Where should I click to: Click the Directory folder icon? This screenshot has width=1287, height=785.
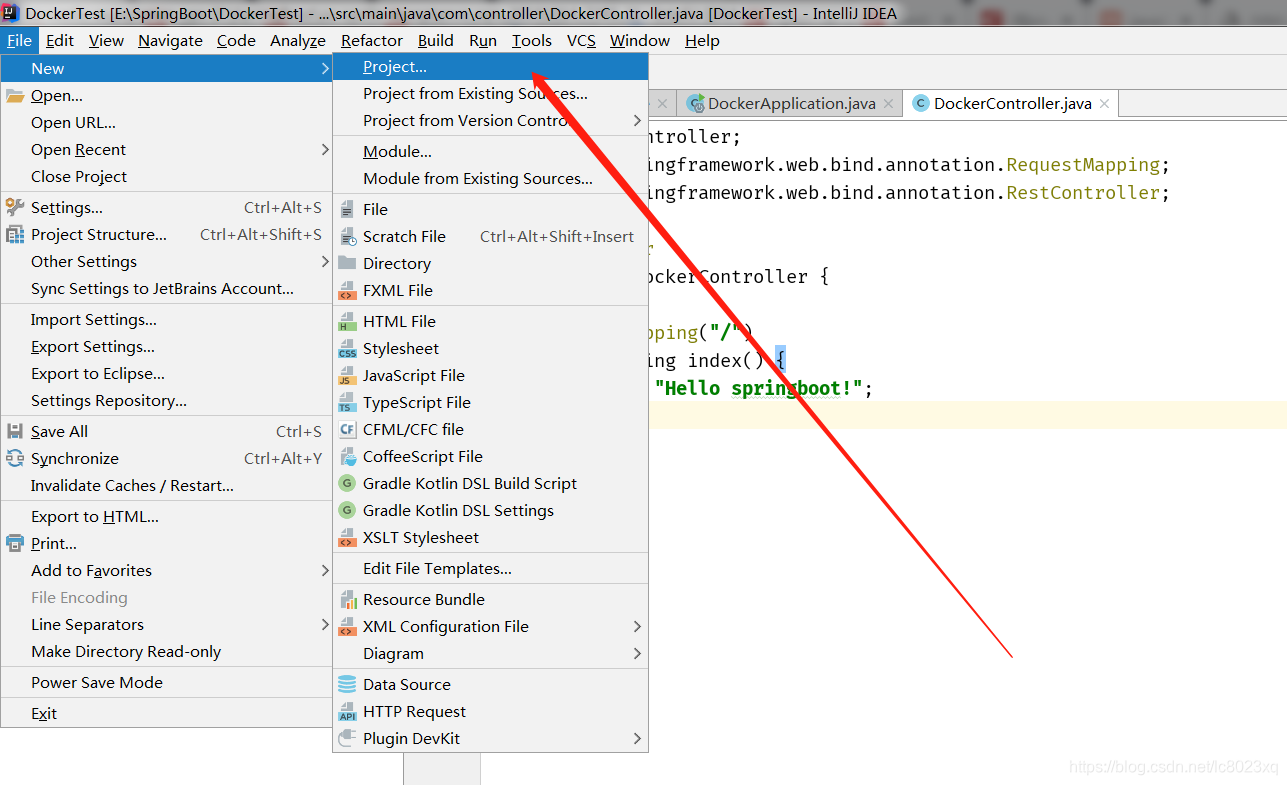(347, 263)
